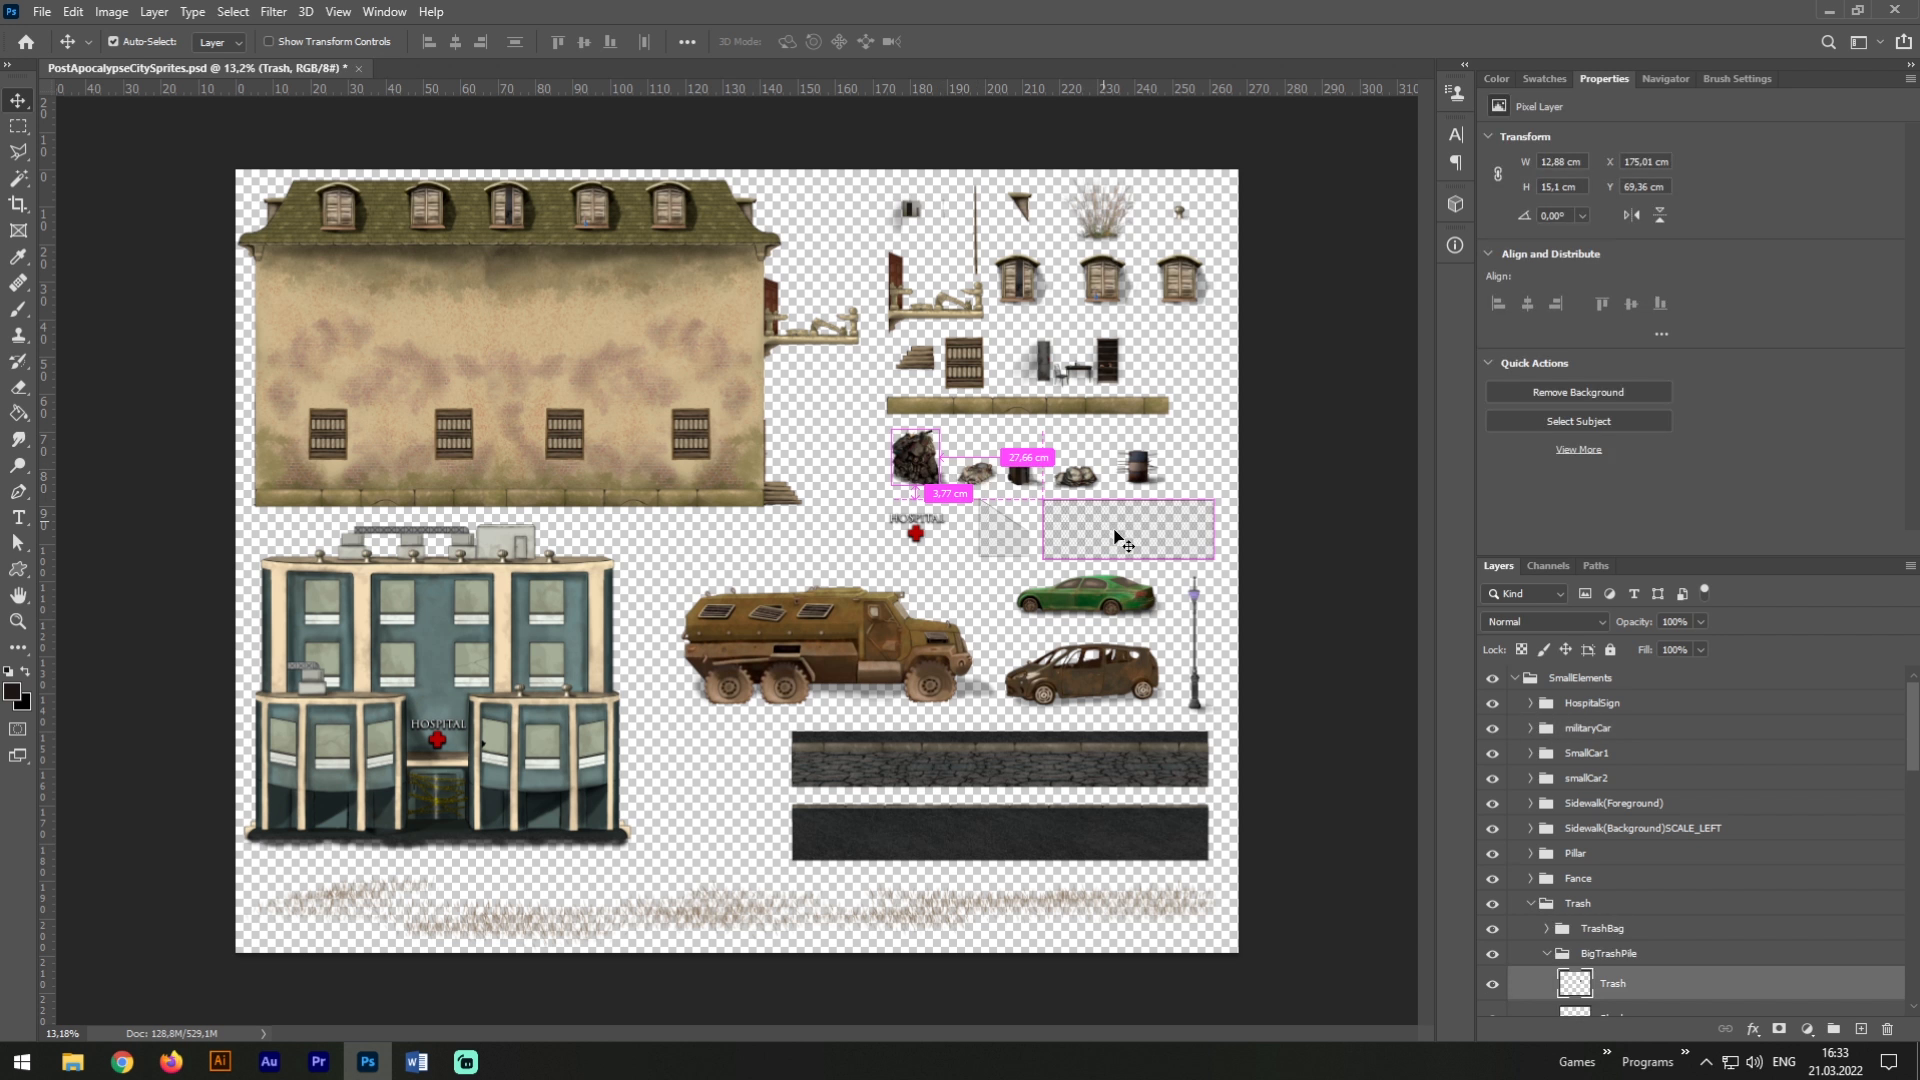Viewport: 1920px width, 1080px height.
Task: Collapse the SmallElements group
Action: pyautogui.click(x=1514, y=678)
